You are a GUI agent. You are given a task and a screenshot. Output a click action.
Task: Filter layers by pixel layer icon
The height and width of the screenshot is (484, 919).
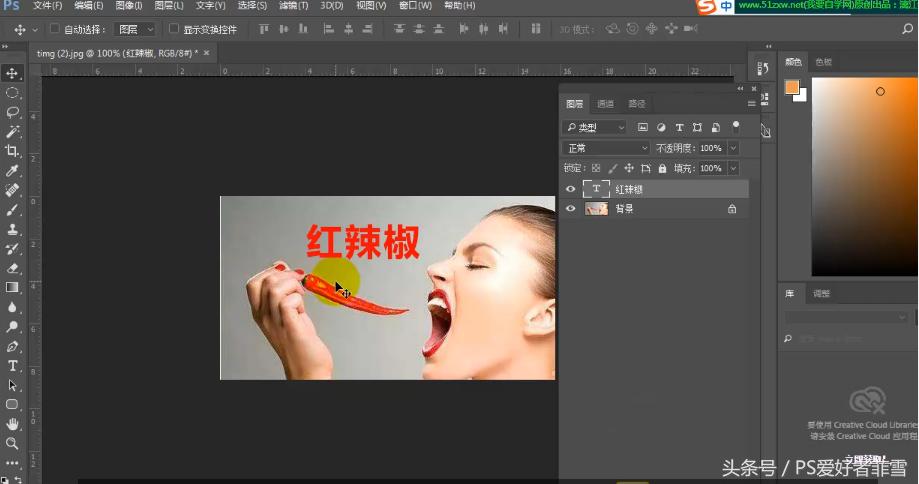[x=643, y=127]
